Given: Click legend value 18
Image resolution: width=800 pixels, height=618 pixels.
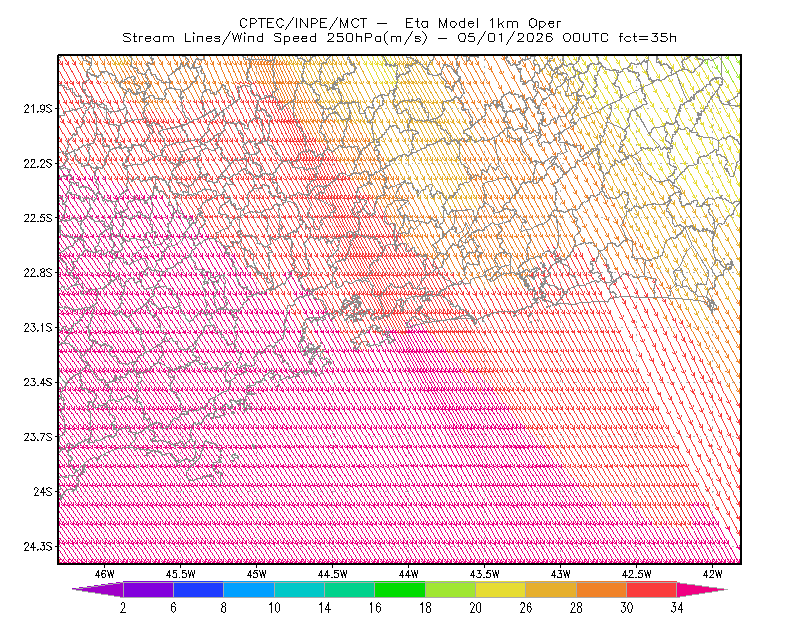Looking at the screenshot, I should click(425, 608).
